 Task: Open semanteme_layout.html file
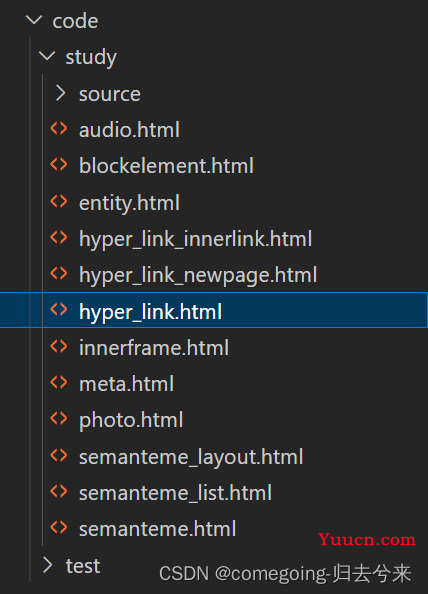[191, 457]
